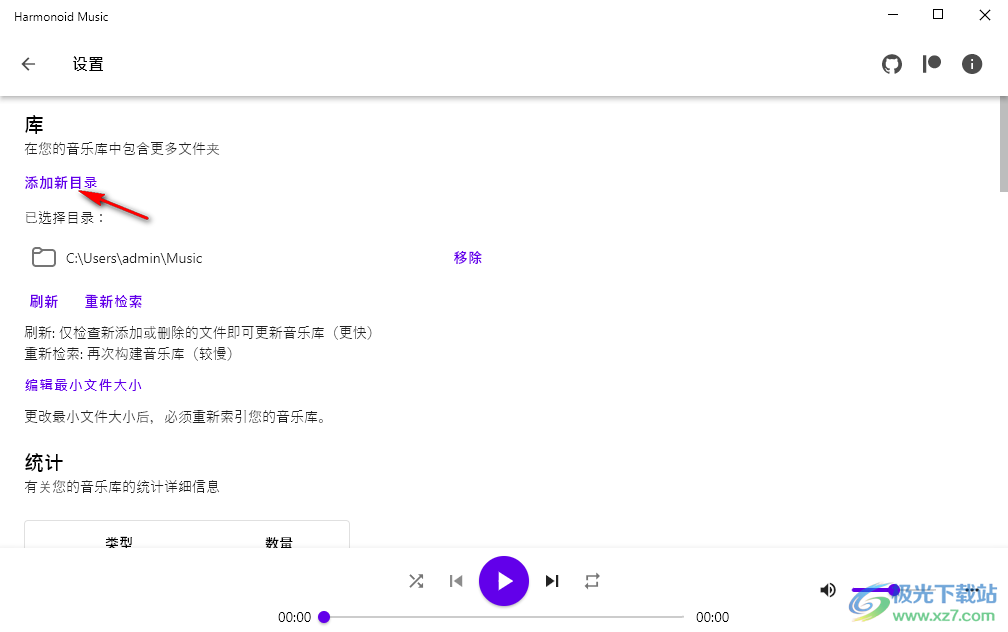Start playback with play button
1008x632 pixels.
pyautogui.click(x=504, y=581)
